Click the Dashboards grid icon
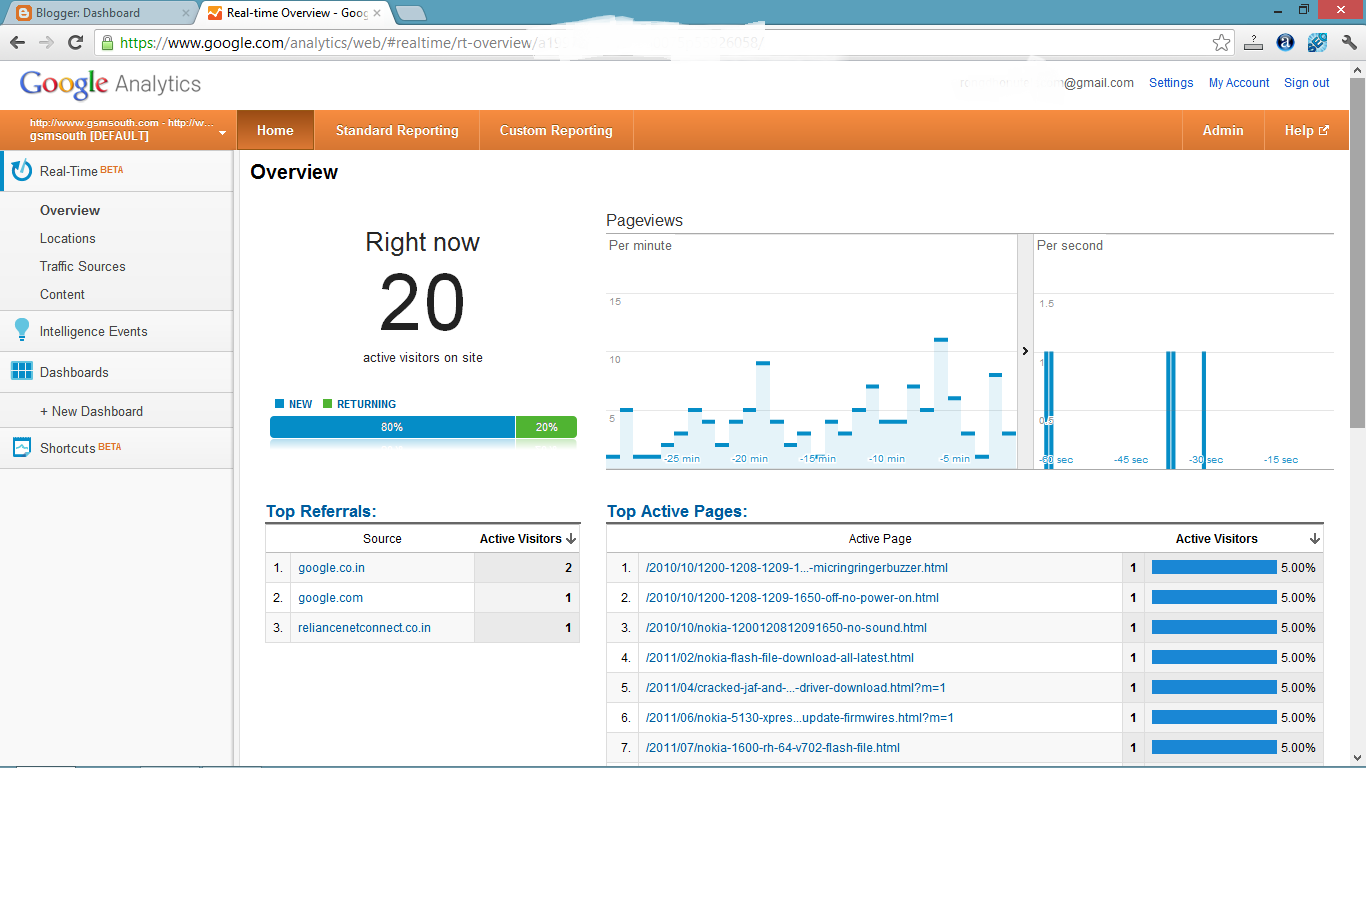Image resolution: width=1366 pixels, height=900 pixels. click(21, 371)
